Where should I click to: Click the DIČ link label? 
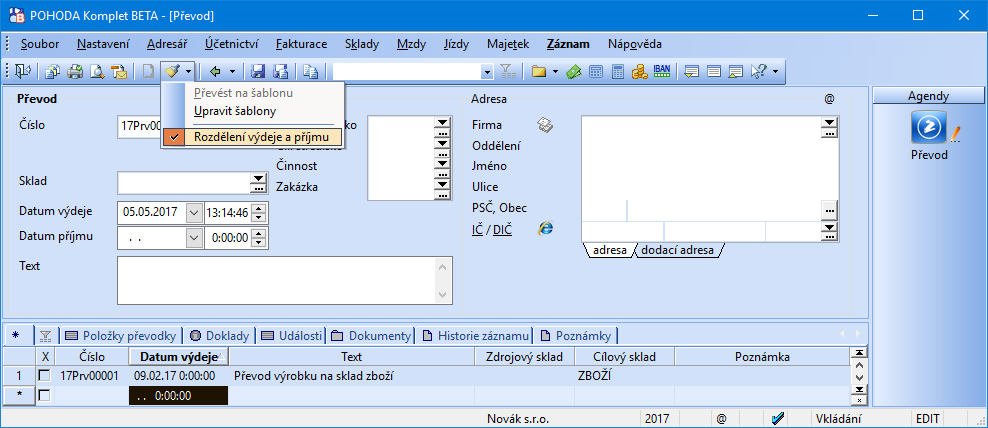pos(502,230)
